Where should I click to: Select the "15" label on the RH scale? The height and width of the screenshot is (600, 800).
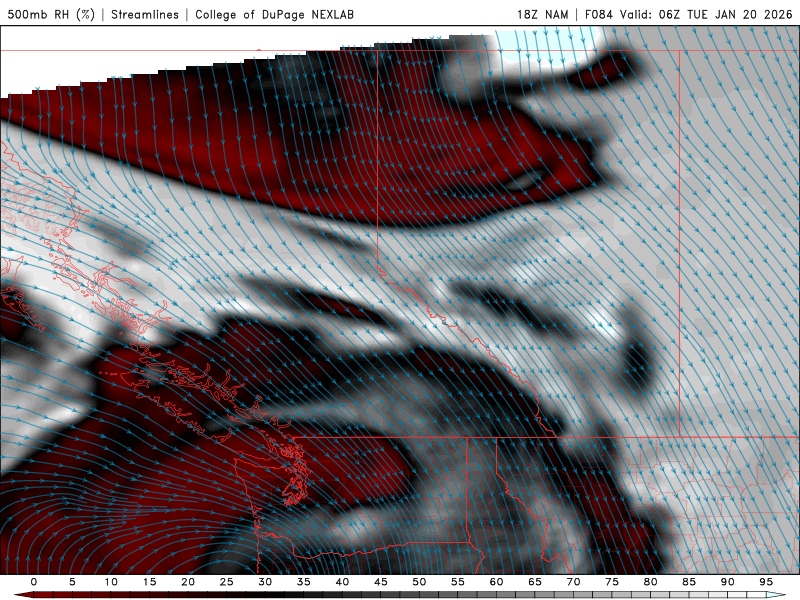pyautogui.click(x=149, y=582)
